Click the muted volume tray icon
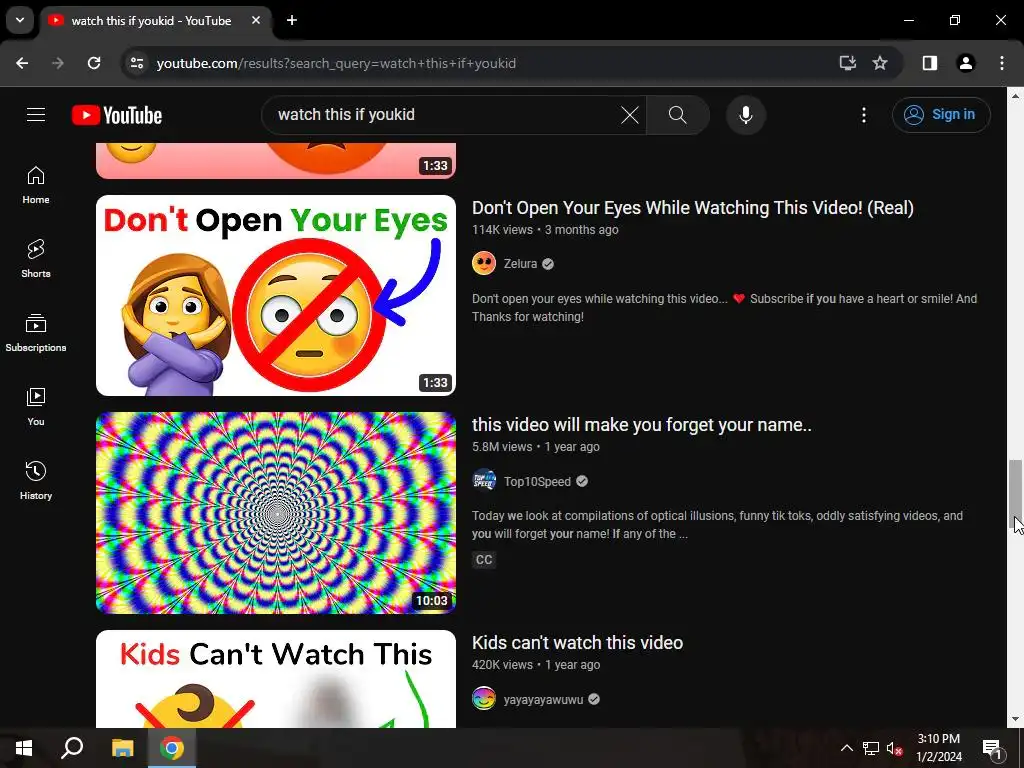Image resolution: width=1024 pixels, height=768 pixels. (x=894, y=748)
